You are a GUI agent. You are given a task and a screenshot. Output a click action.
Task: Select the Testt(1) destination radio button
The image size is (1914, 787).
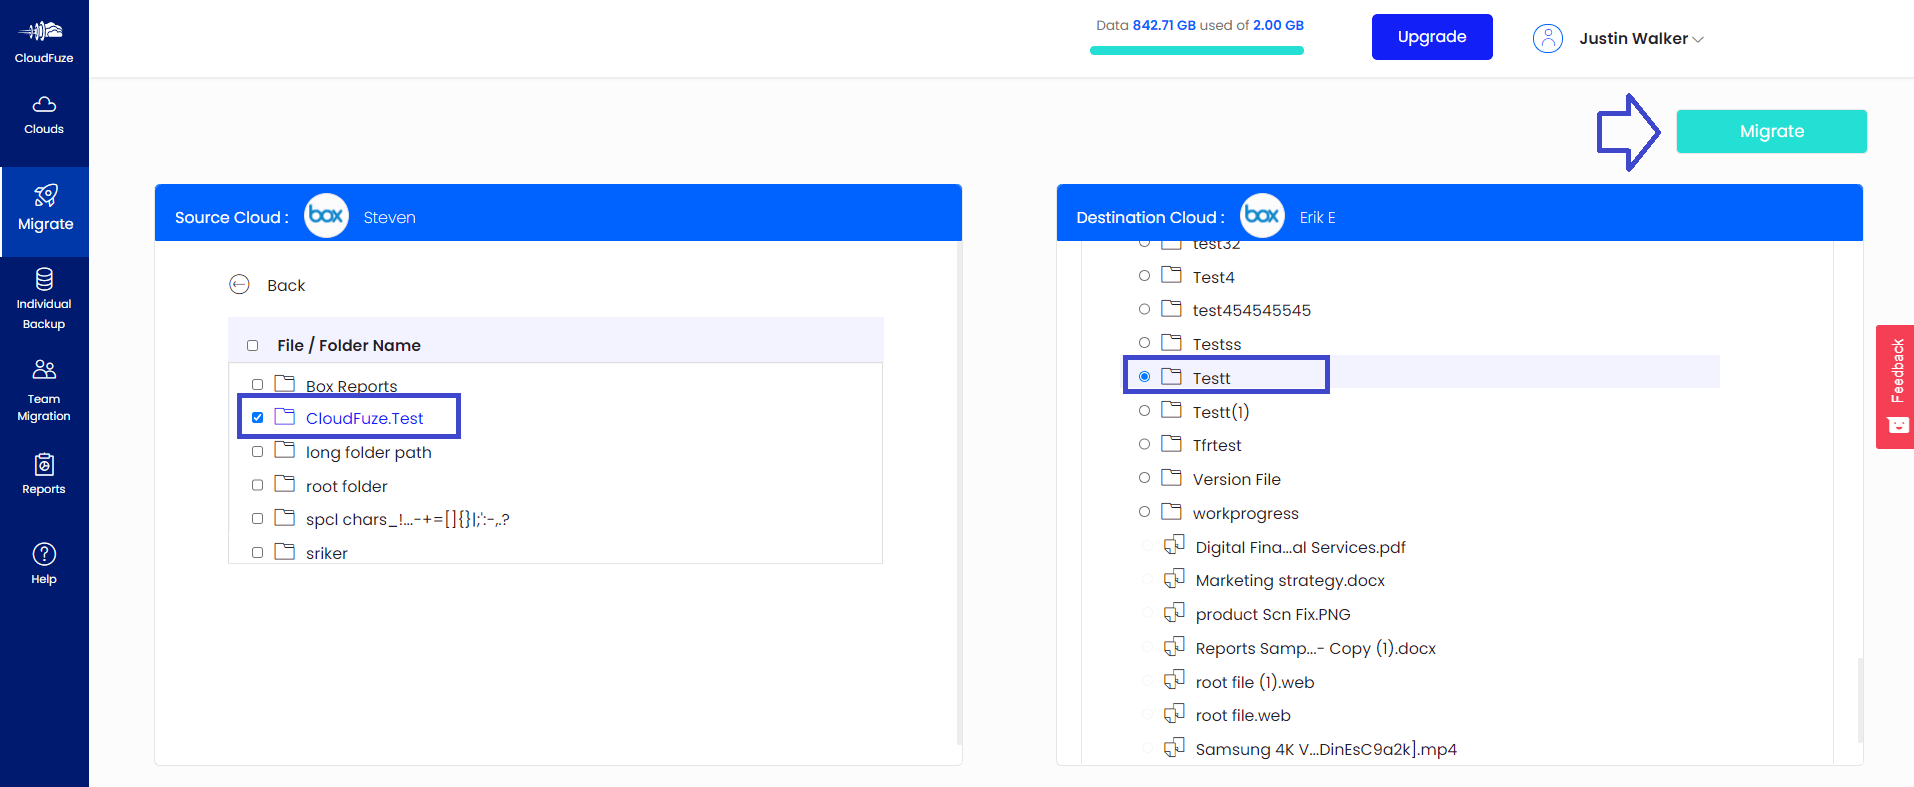[1144, 411]
